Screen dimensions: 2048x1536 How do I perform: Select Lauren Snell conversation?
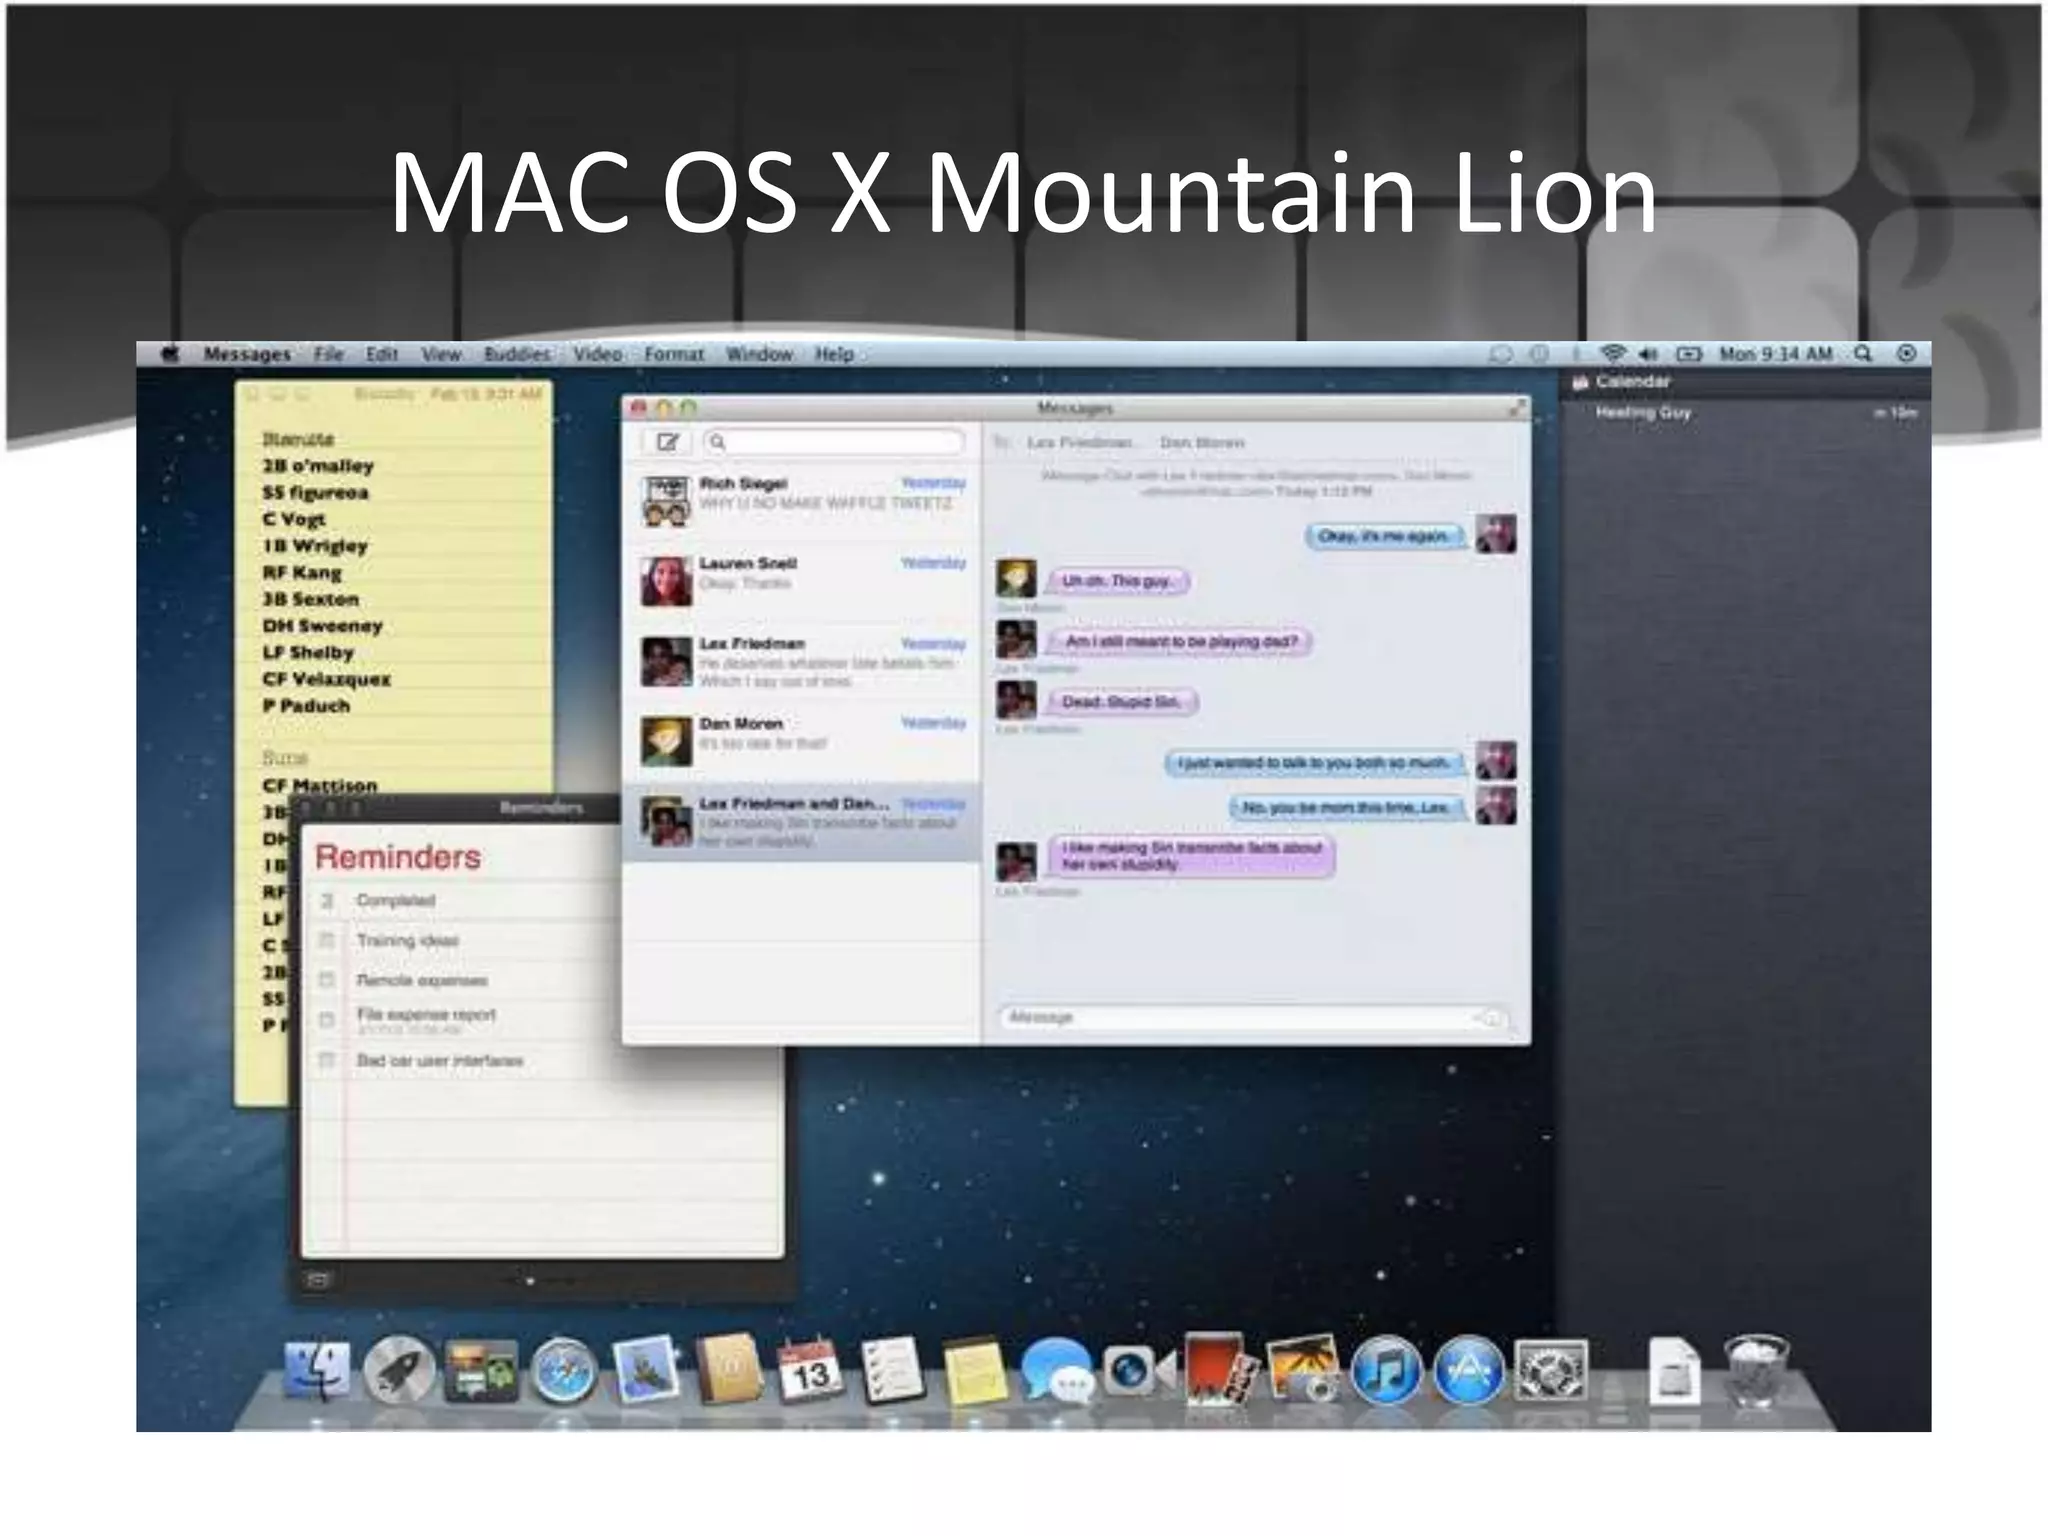click(802, 580)
